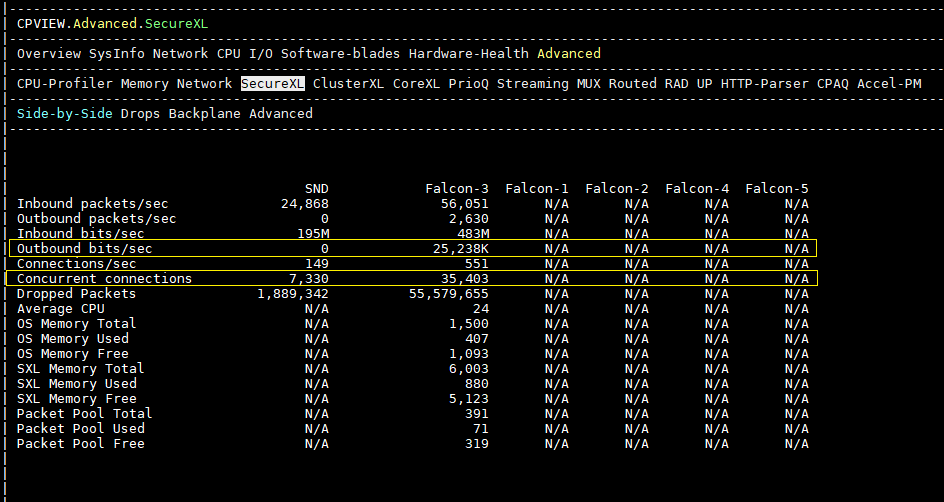Click the Packet Pool Total label

[84, 414]
